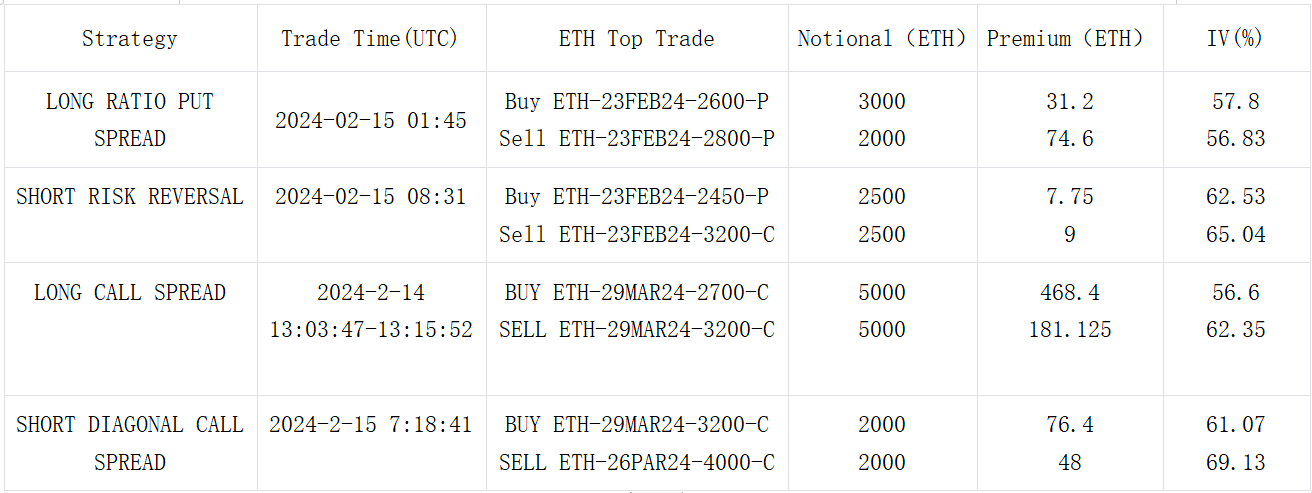Select the LONG CALL SPREAD strategy cell
1312x493 pixels.
tap(129, 293)
